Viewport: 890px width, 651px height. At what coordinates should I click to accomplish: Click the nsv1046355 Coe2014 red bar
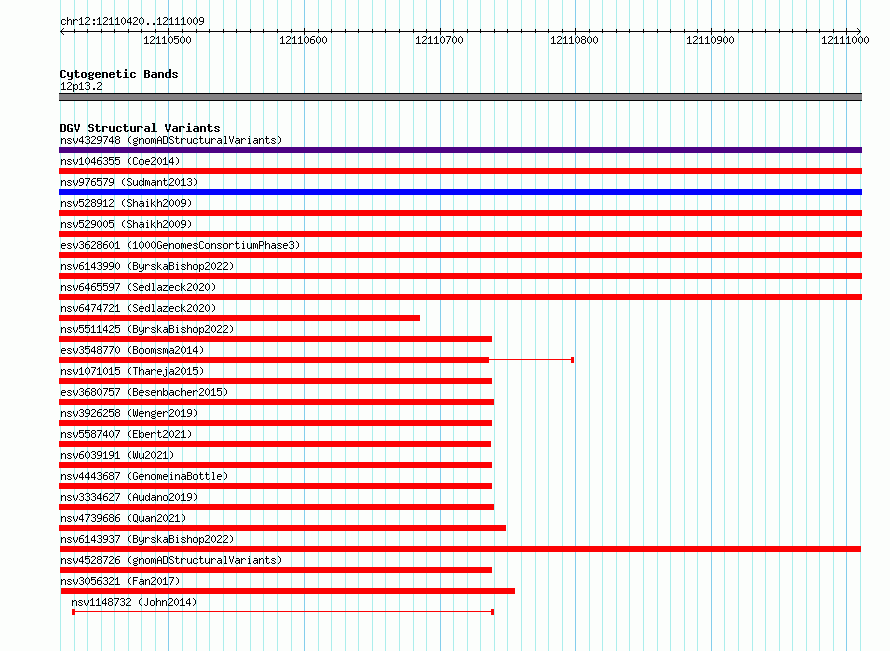click(460, 171)
